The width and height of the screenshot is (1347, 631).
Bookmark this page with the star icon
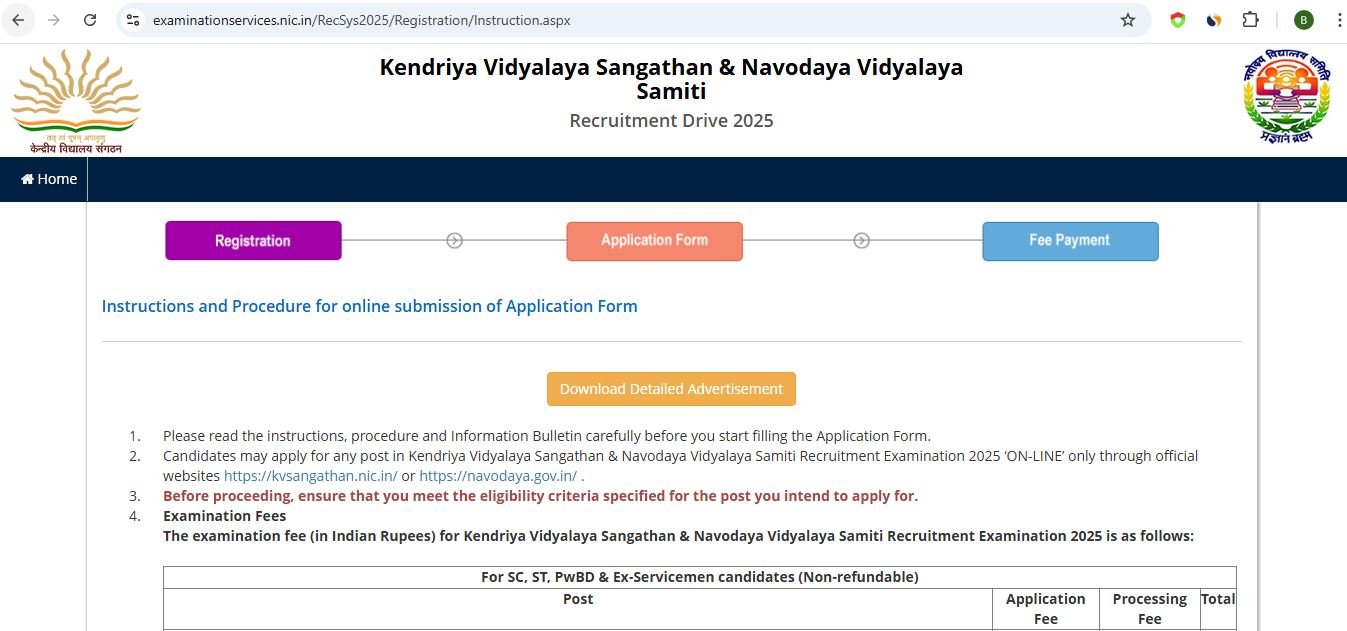(x=1128, y=20)
